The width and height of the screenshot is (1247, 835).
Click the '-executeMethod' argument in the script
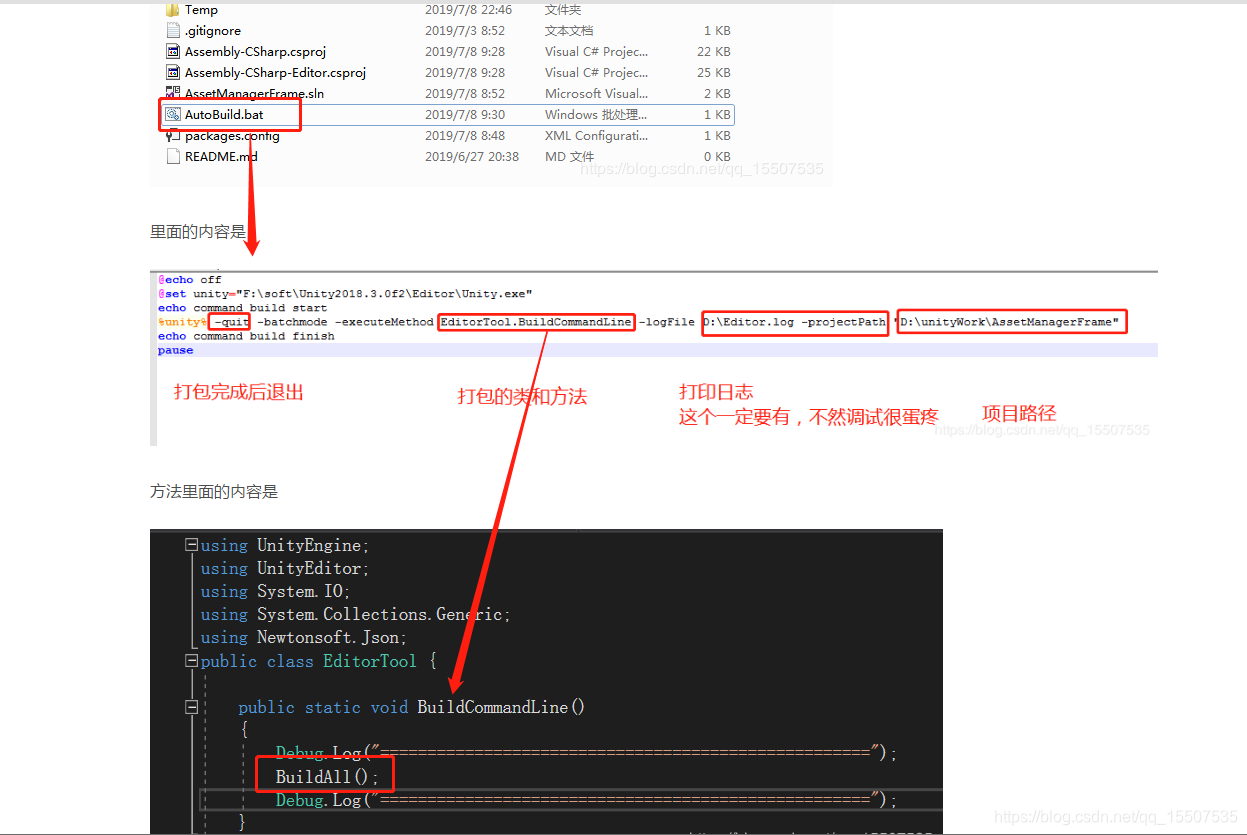point(384,322)
